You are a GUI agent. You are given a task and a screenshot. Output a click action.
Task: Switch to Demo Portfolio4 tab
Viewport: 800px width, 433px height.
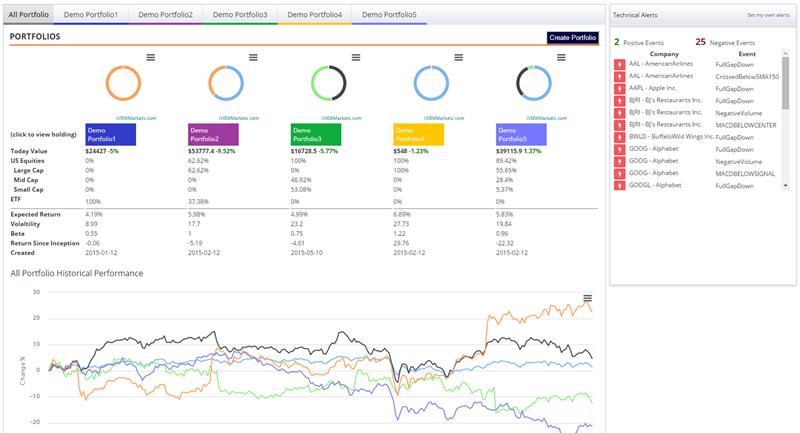point(315,15)
